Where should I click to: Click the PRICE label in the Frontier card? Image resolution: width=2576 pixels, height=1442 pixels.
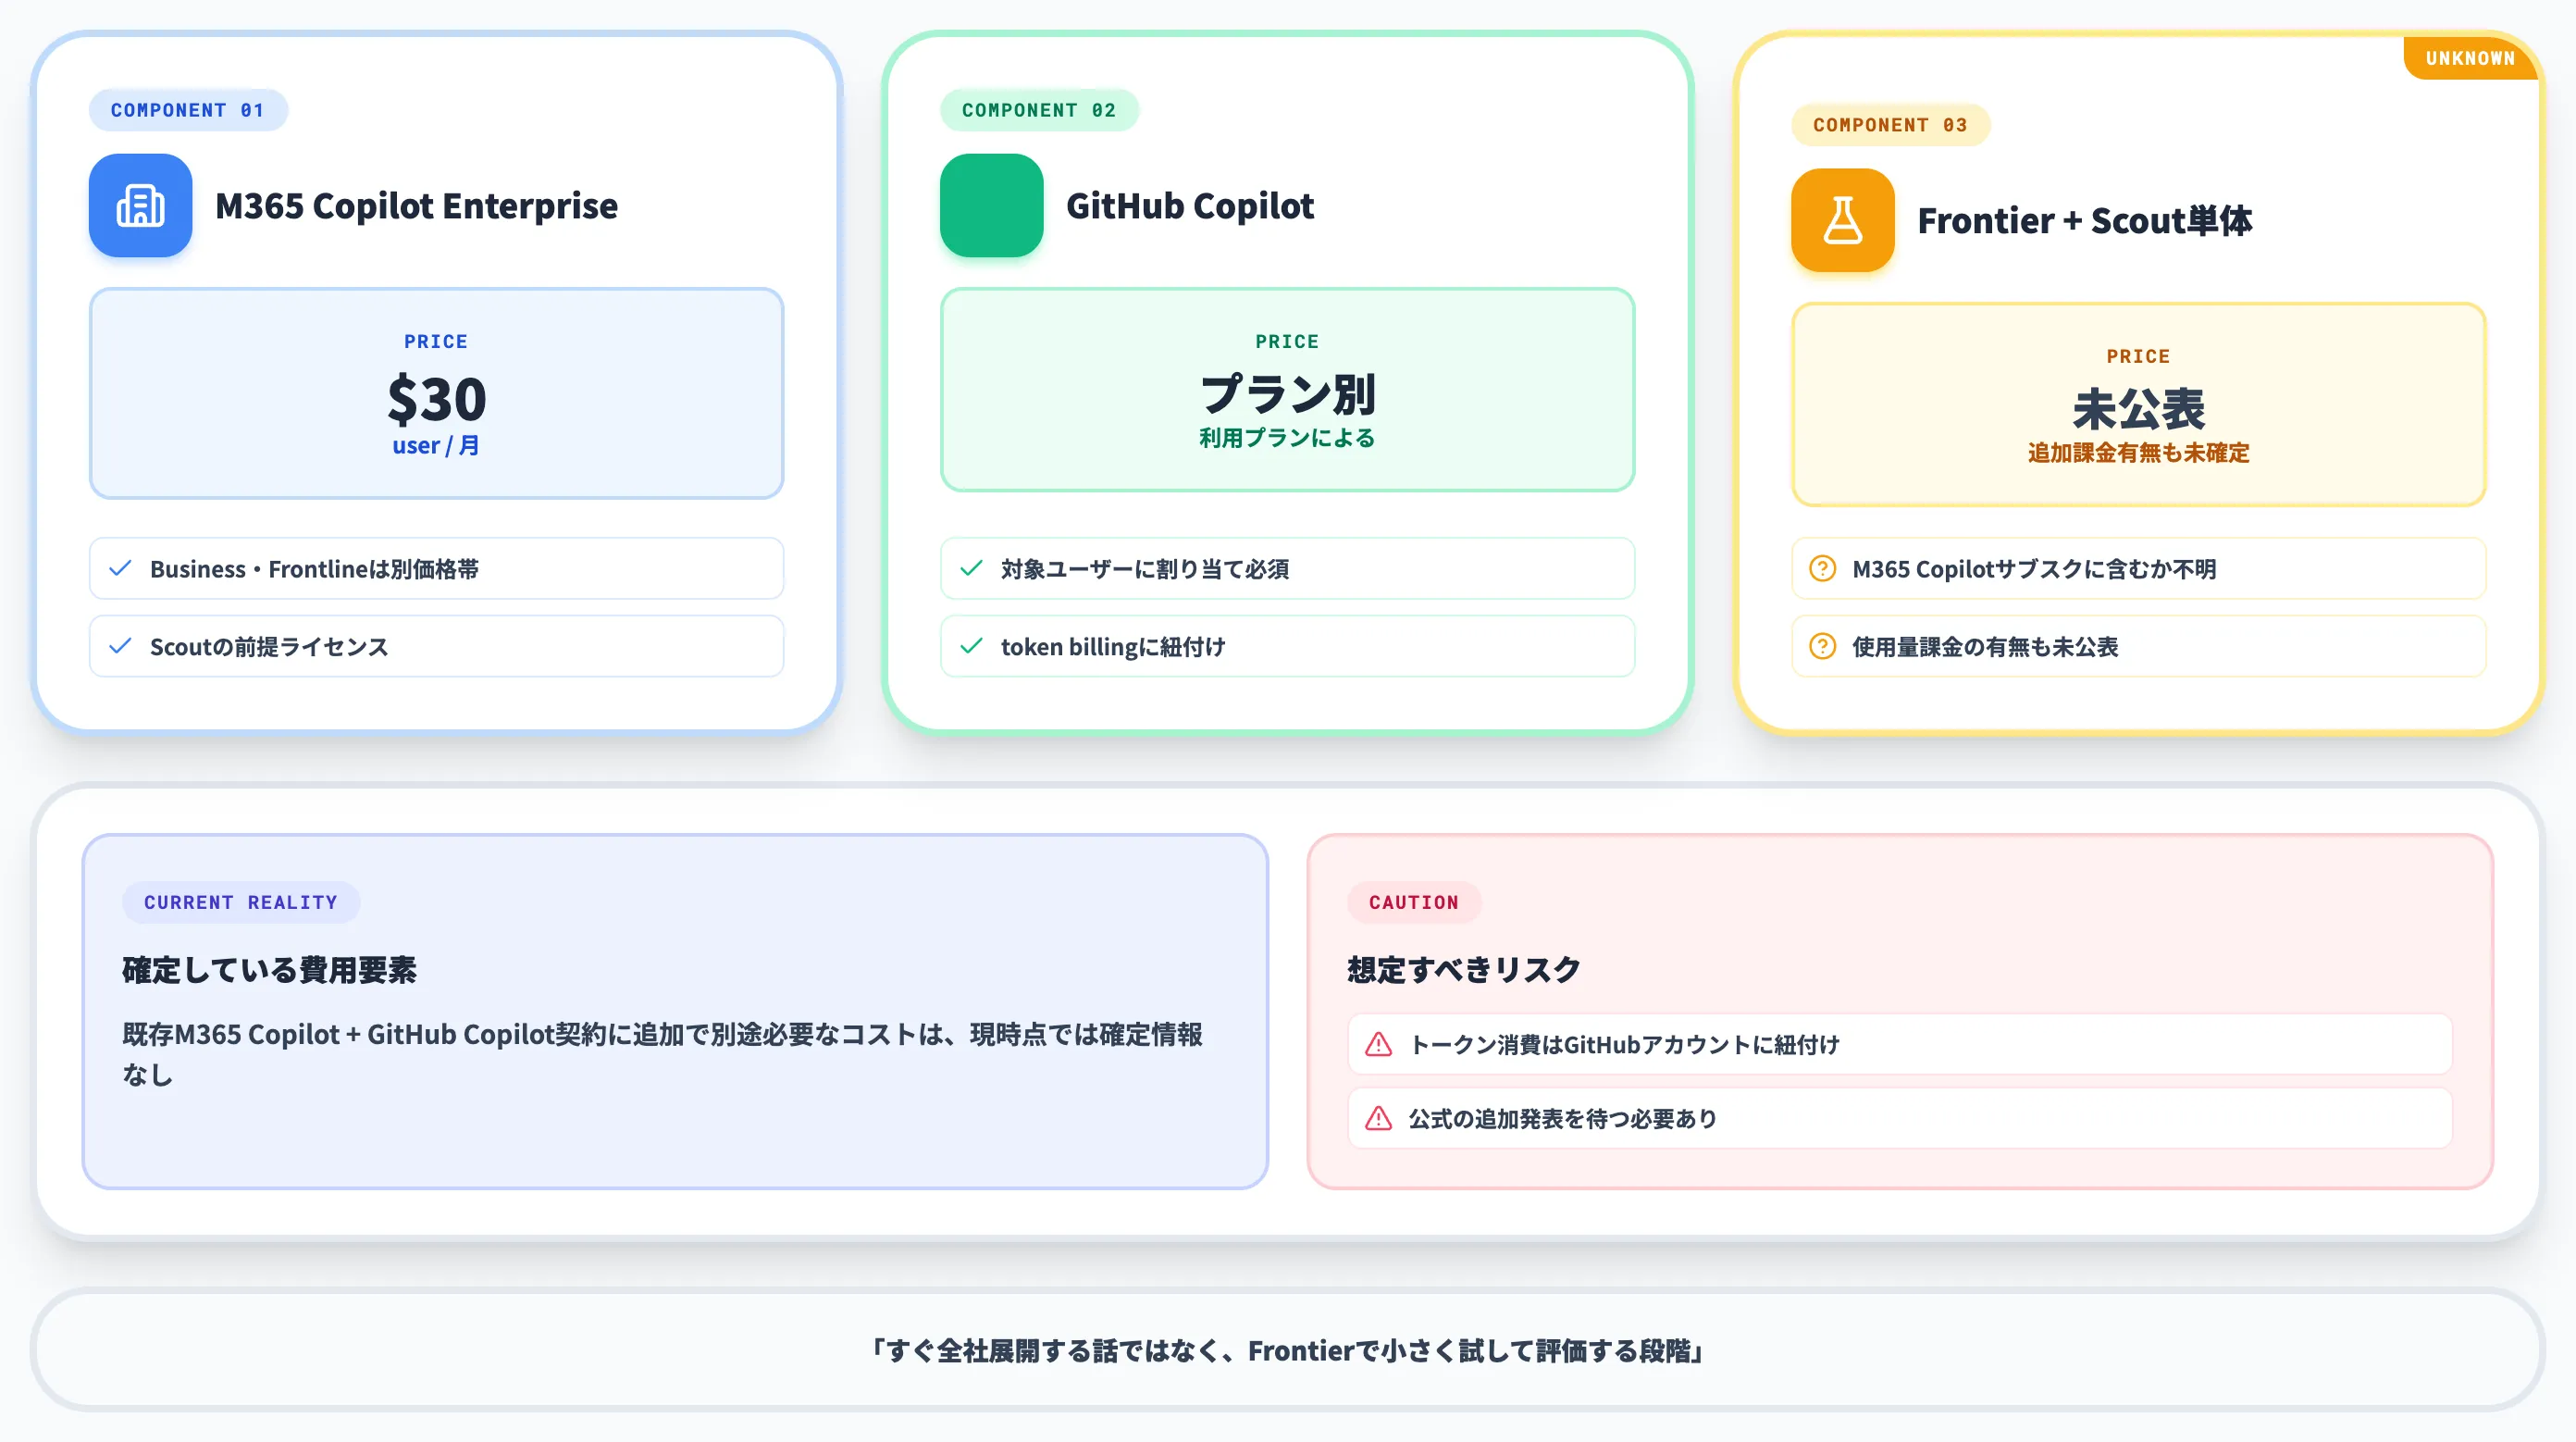[x=2138, y=356]
